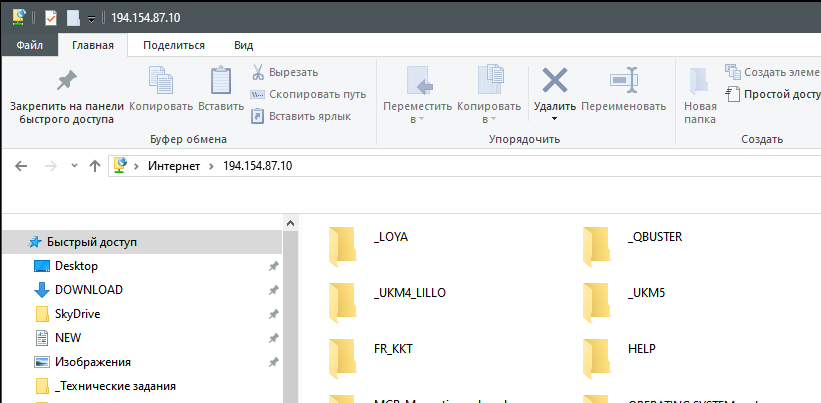Screen dimensions: 821x403
Task: Click the Paste clipboard icon
Action: click(x=221, y=82)
